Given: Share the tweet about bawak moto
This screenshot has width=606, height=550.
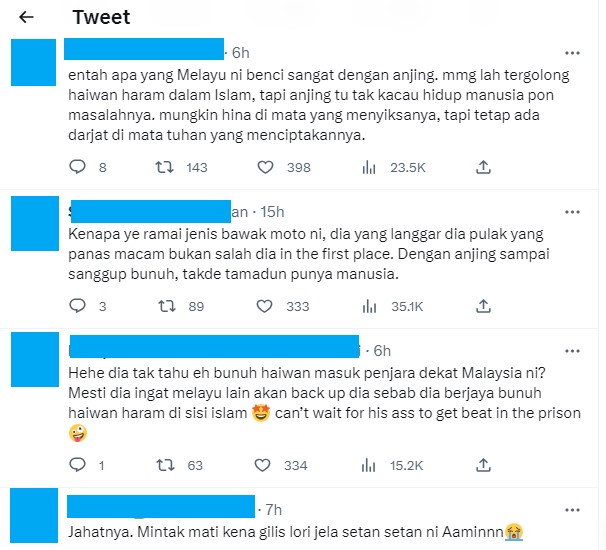Looking at the screenshot, I should (x=483, y=306).
